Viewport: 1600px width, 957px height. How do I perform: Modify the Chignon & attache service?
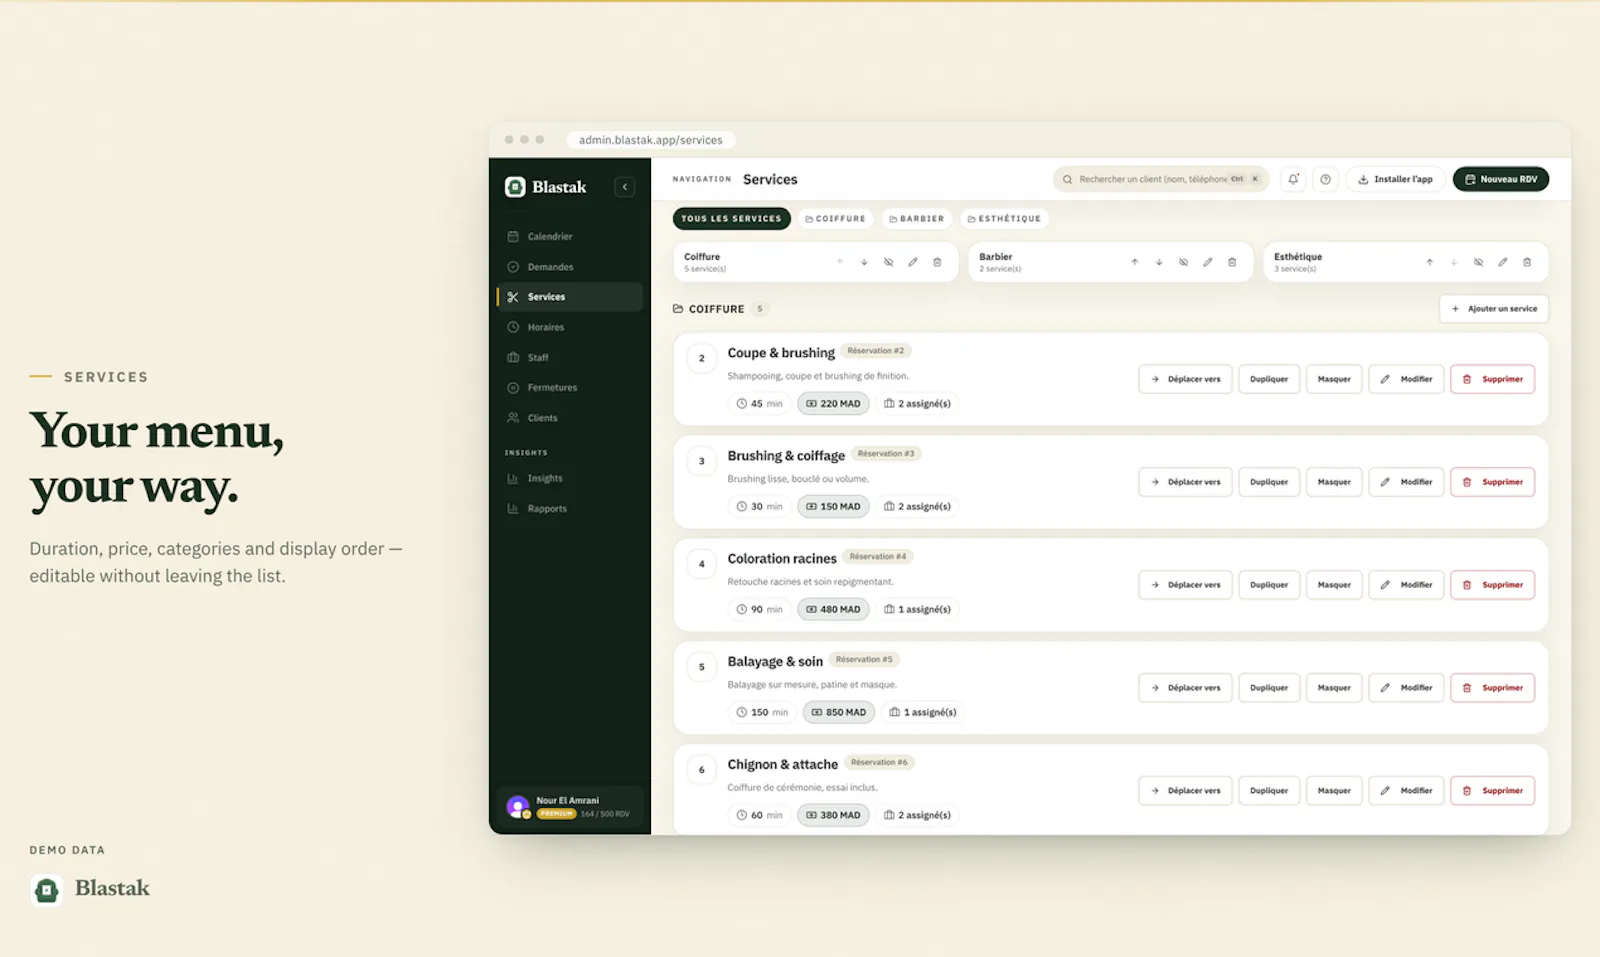pyautogui.click(x=1406, y=791)
